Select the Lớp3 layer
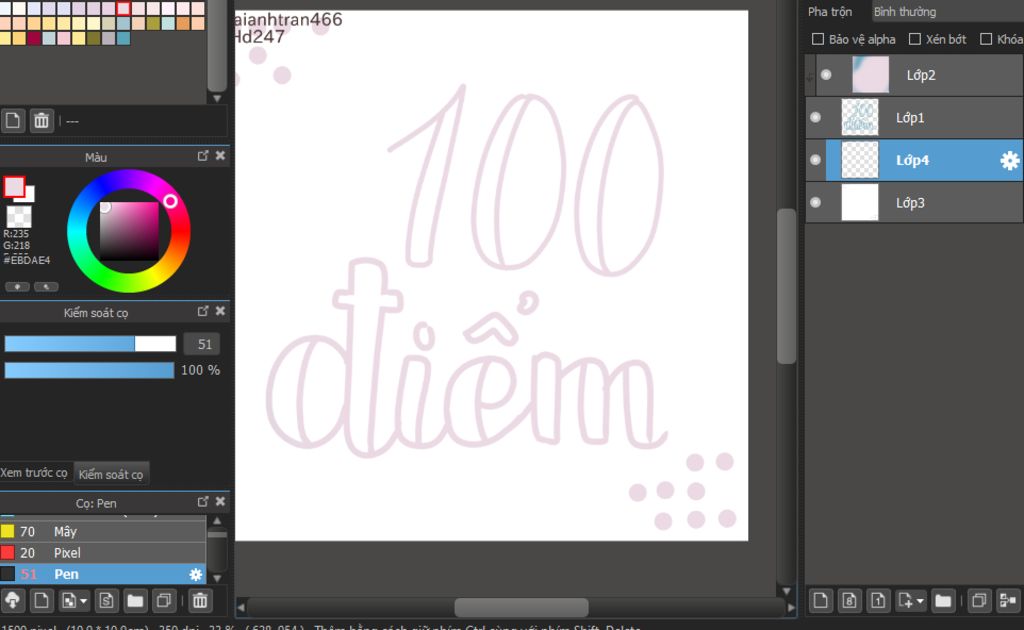 pyautogui.click(x=914, y=202)
